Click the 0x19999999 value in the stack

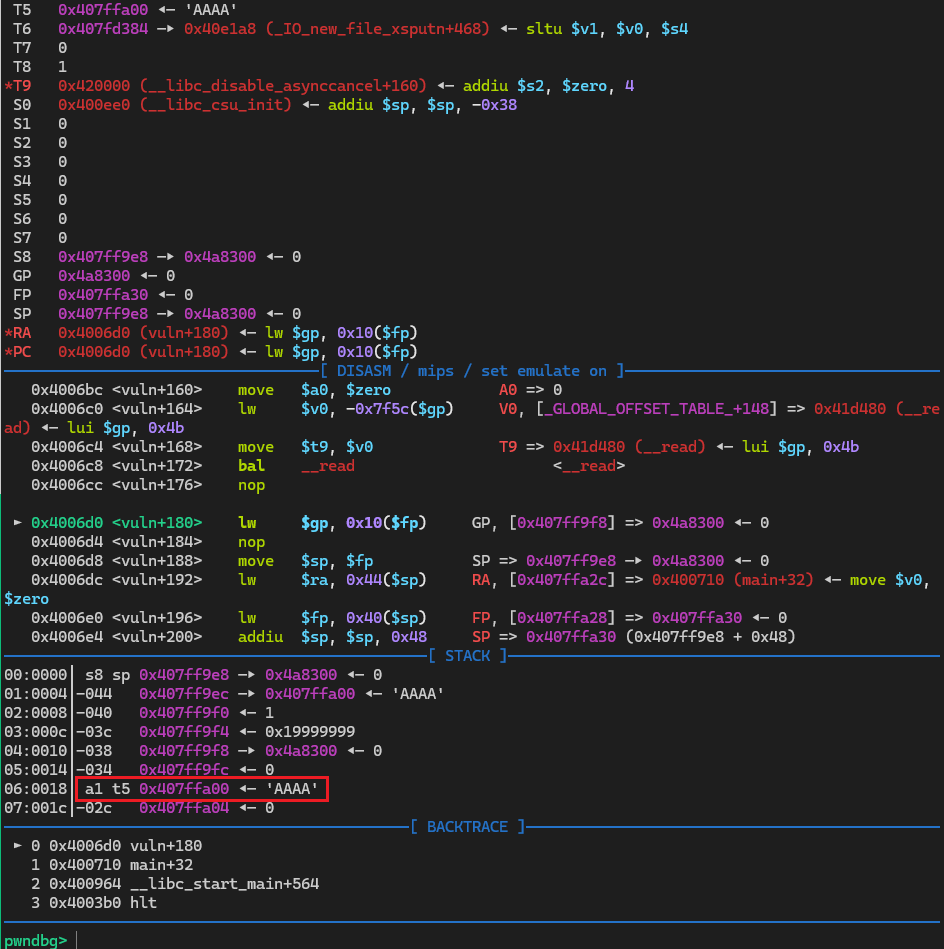pyautogui.click(x=309, y=732)
